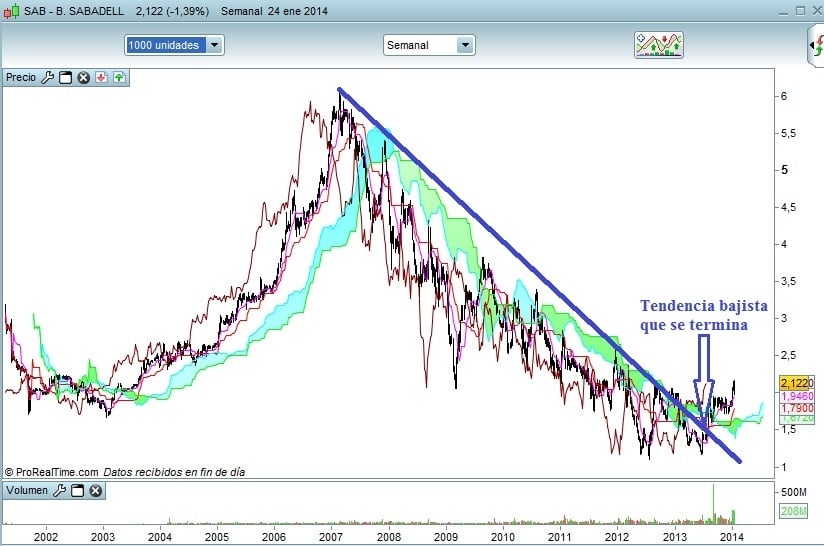
Task: Maximize the chart window
Action: click(x=800, y=11)
